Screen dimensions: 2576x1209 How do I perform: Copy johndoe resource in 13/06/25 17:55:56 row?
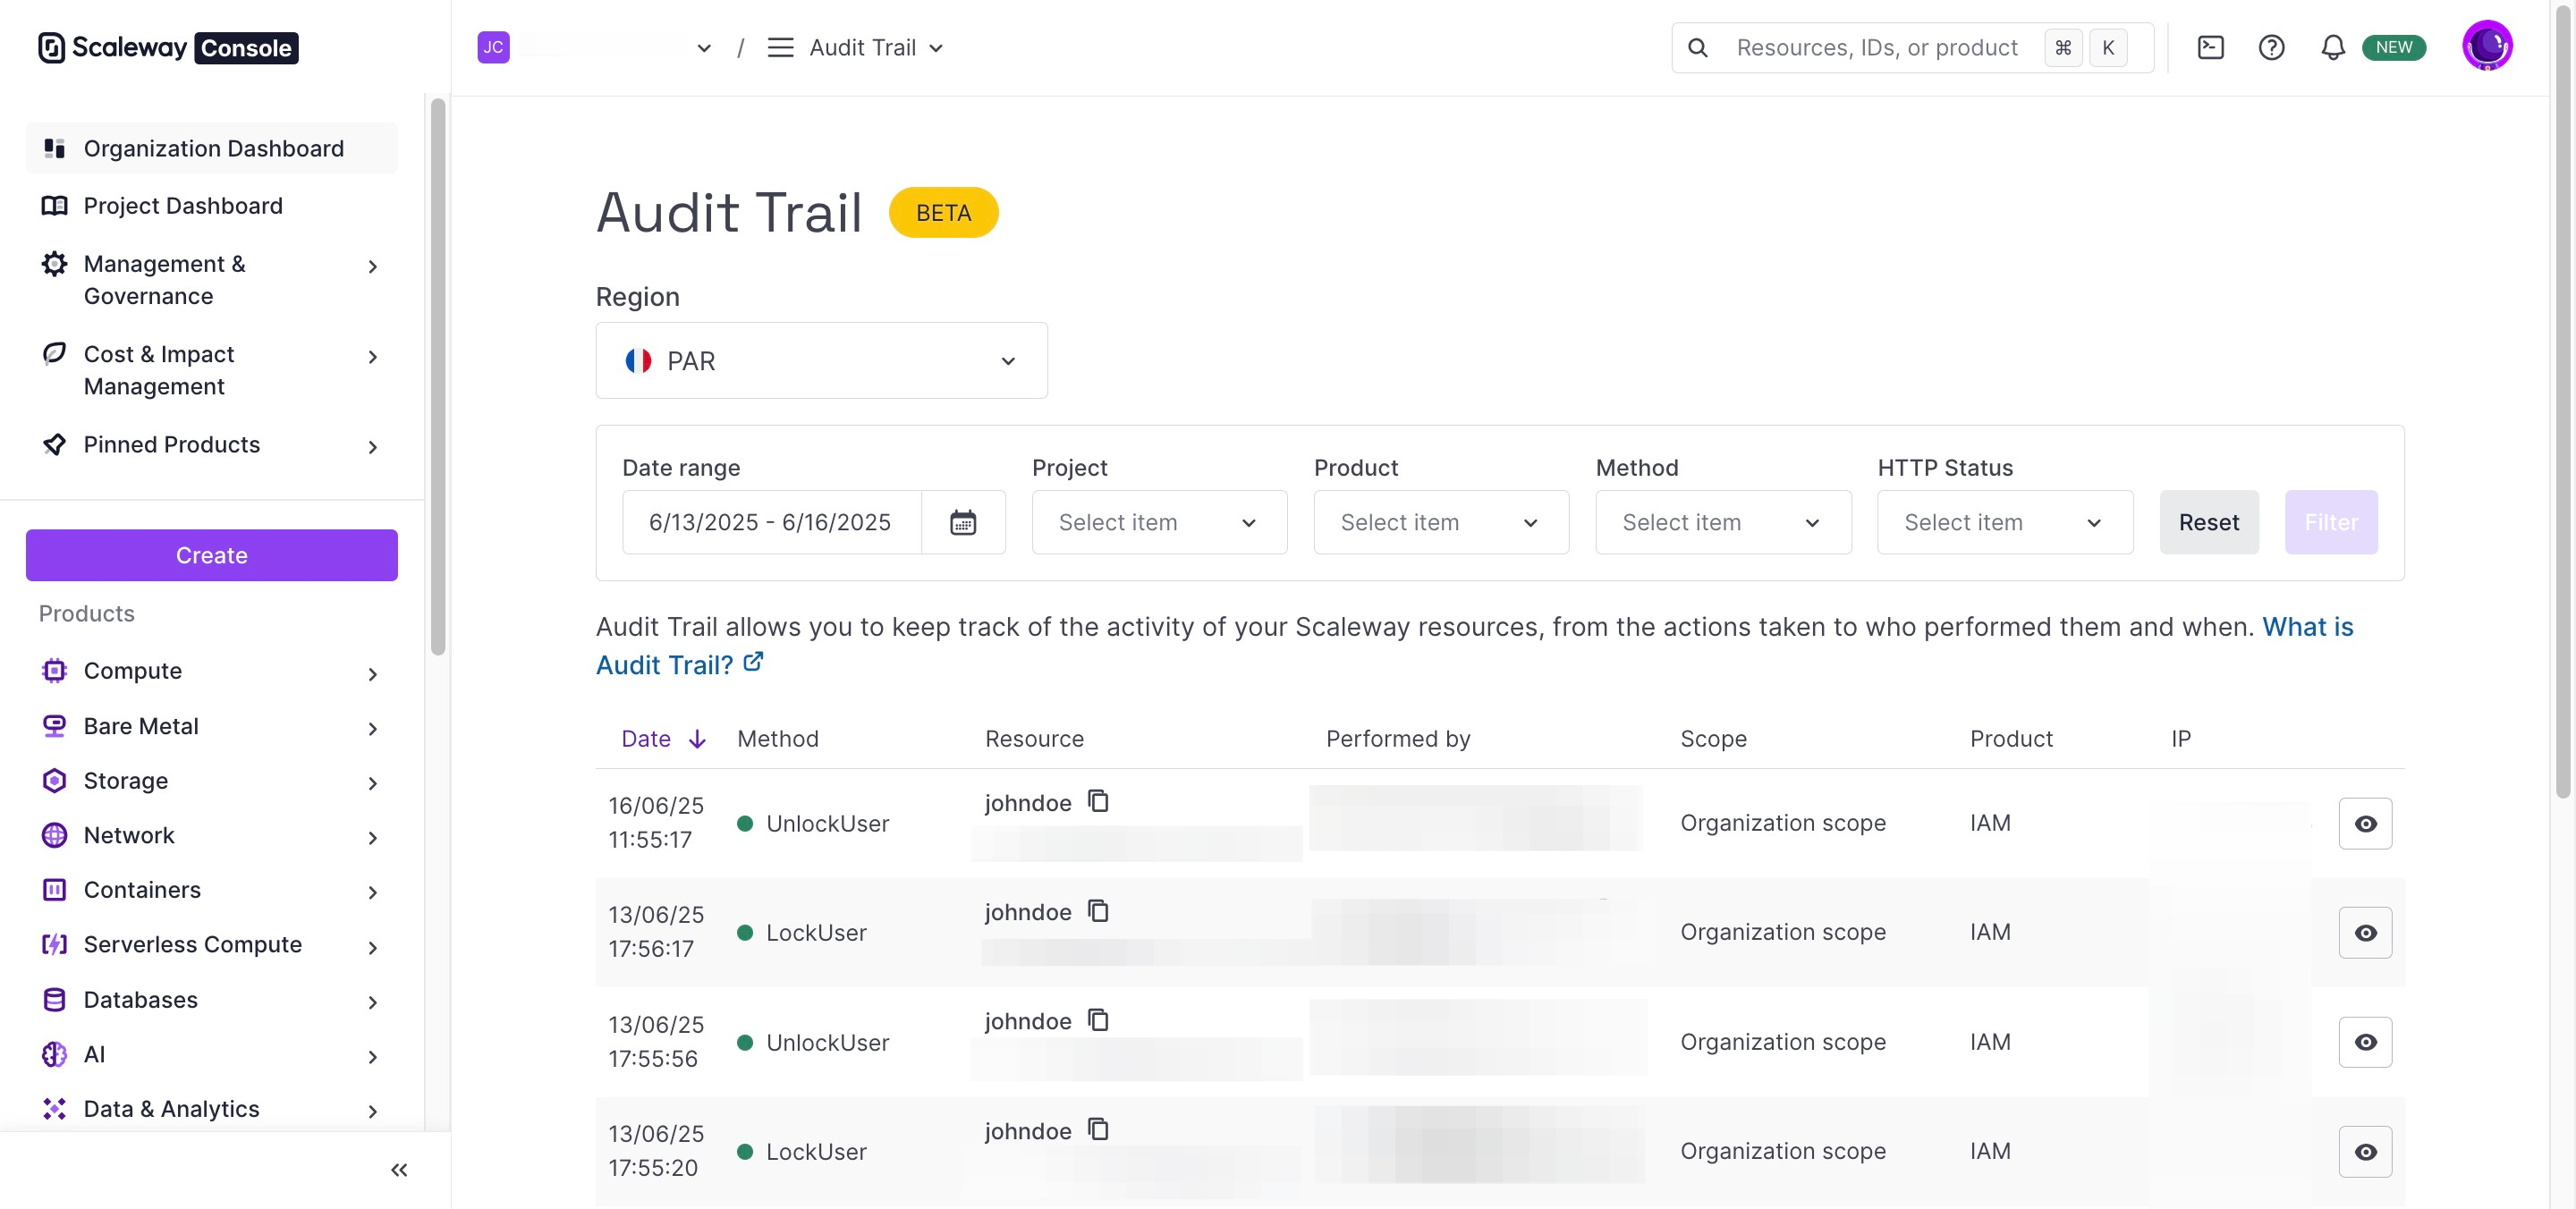click(1098, 1020)
